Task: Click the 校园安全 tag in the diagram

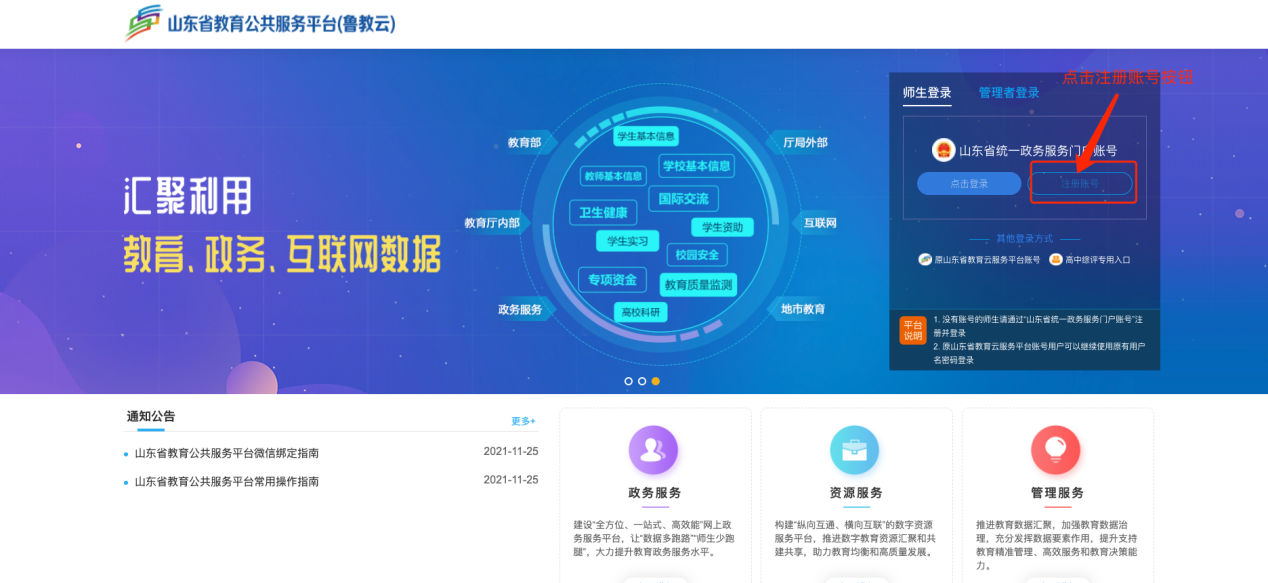Action: (x=697, y=255)
